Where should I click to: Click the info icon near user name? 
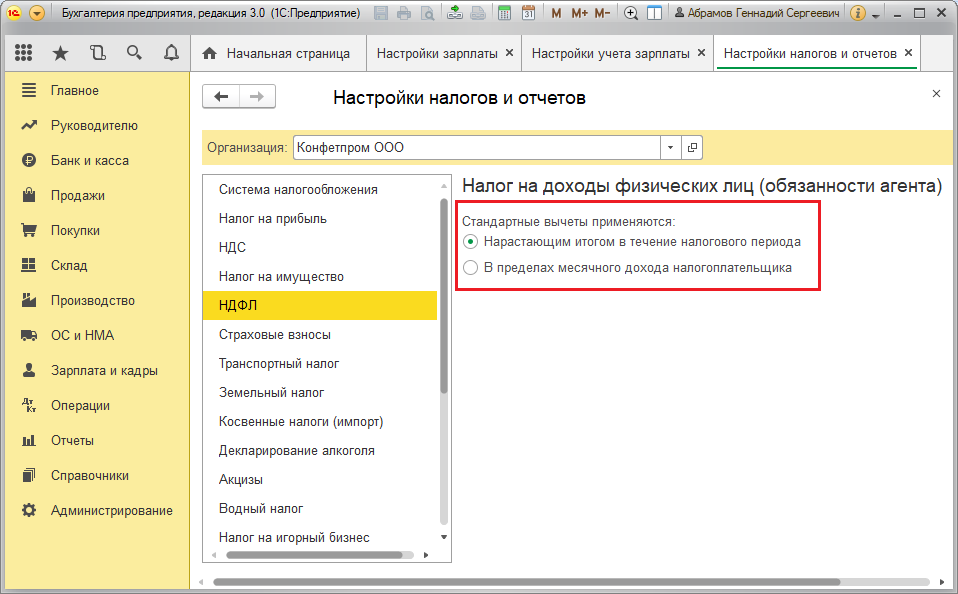pyautogui.click(x=858, y=13)
